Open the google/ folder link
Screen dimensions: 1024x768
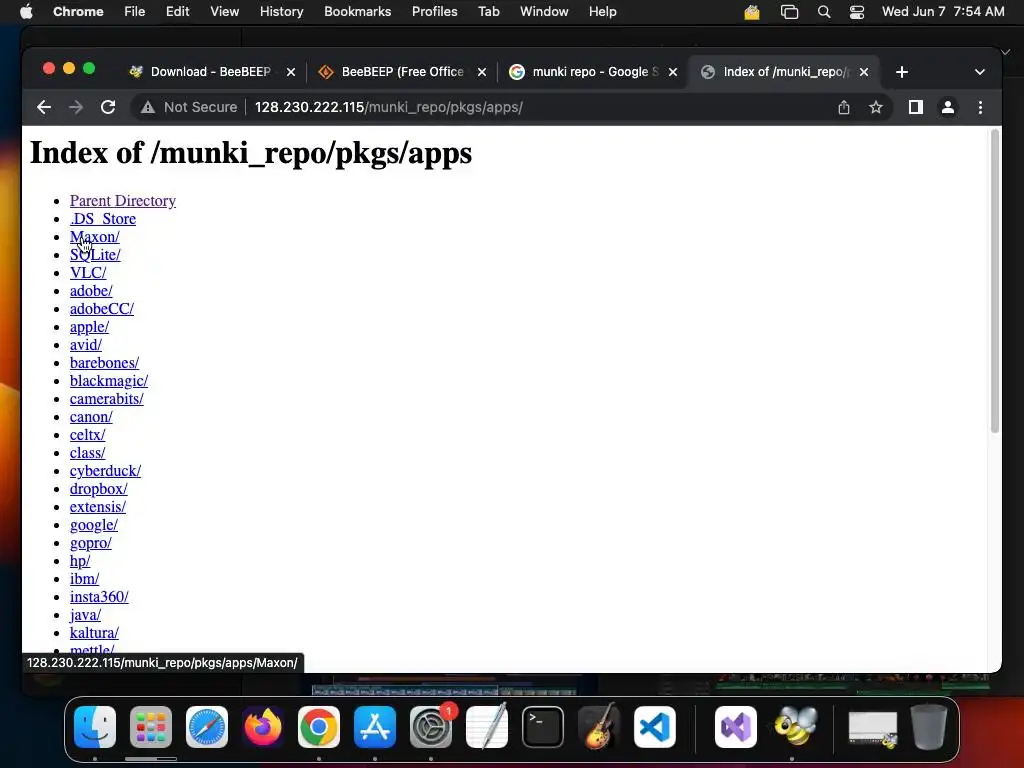[x=94, y=524]
